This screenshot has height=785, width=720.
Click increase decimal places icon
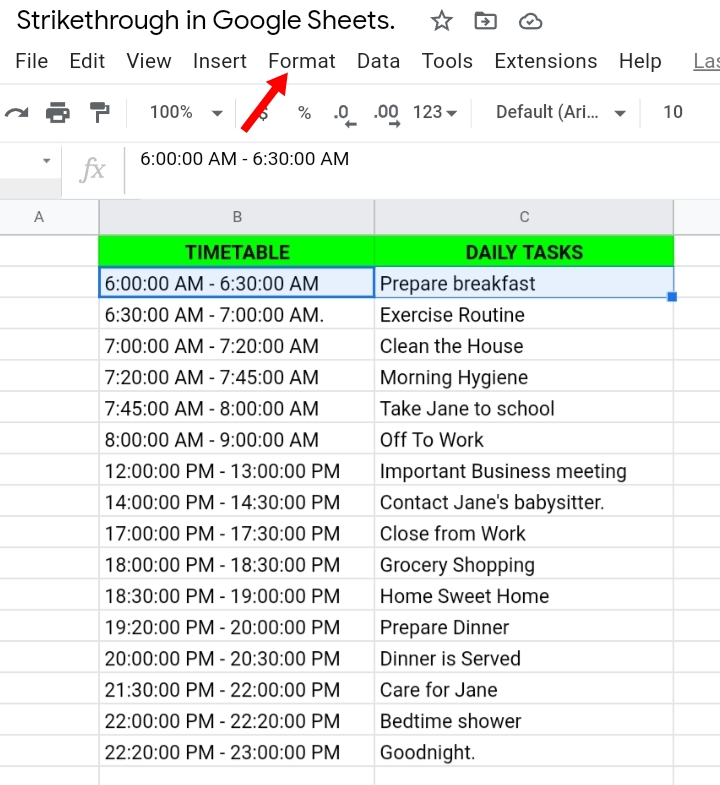tap(387, 115)
